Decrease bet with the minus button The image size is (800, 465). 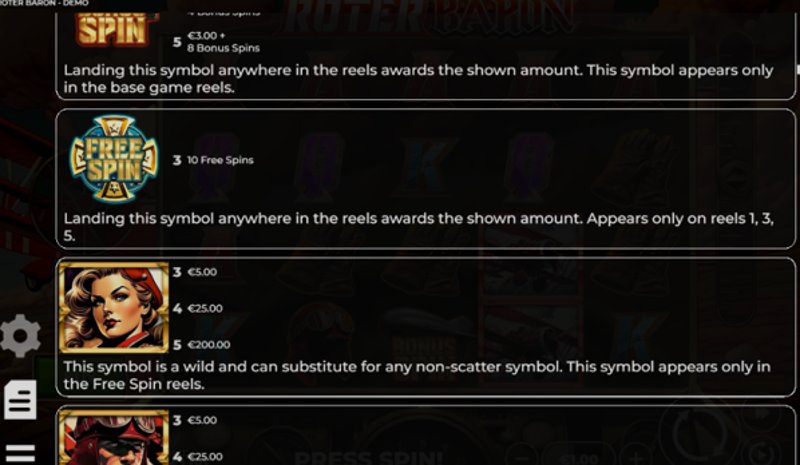coord(523,455)
